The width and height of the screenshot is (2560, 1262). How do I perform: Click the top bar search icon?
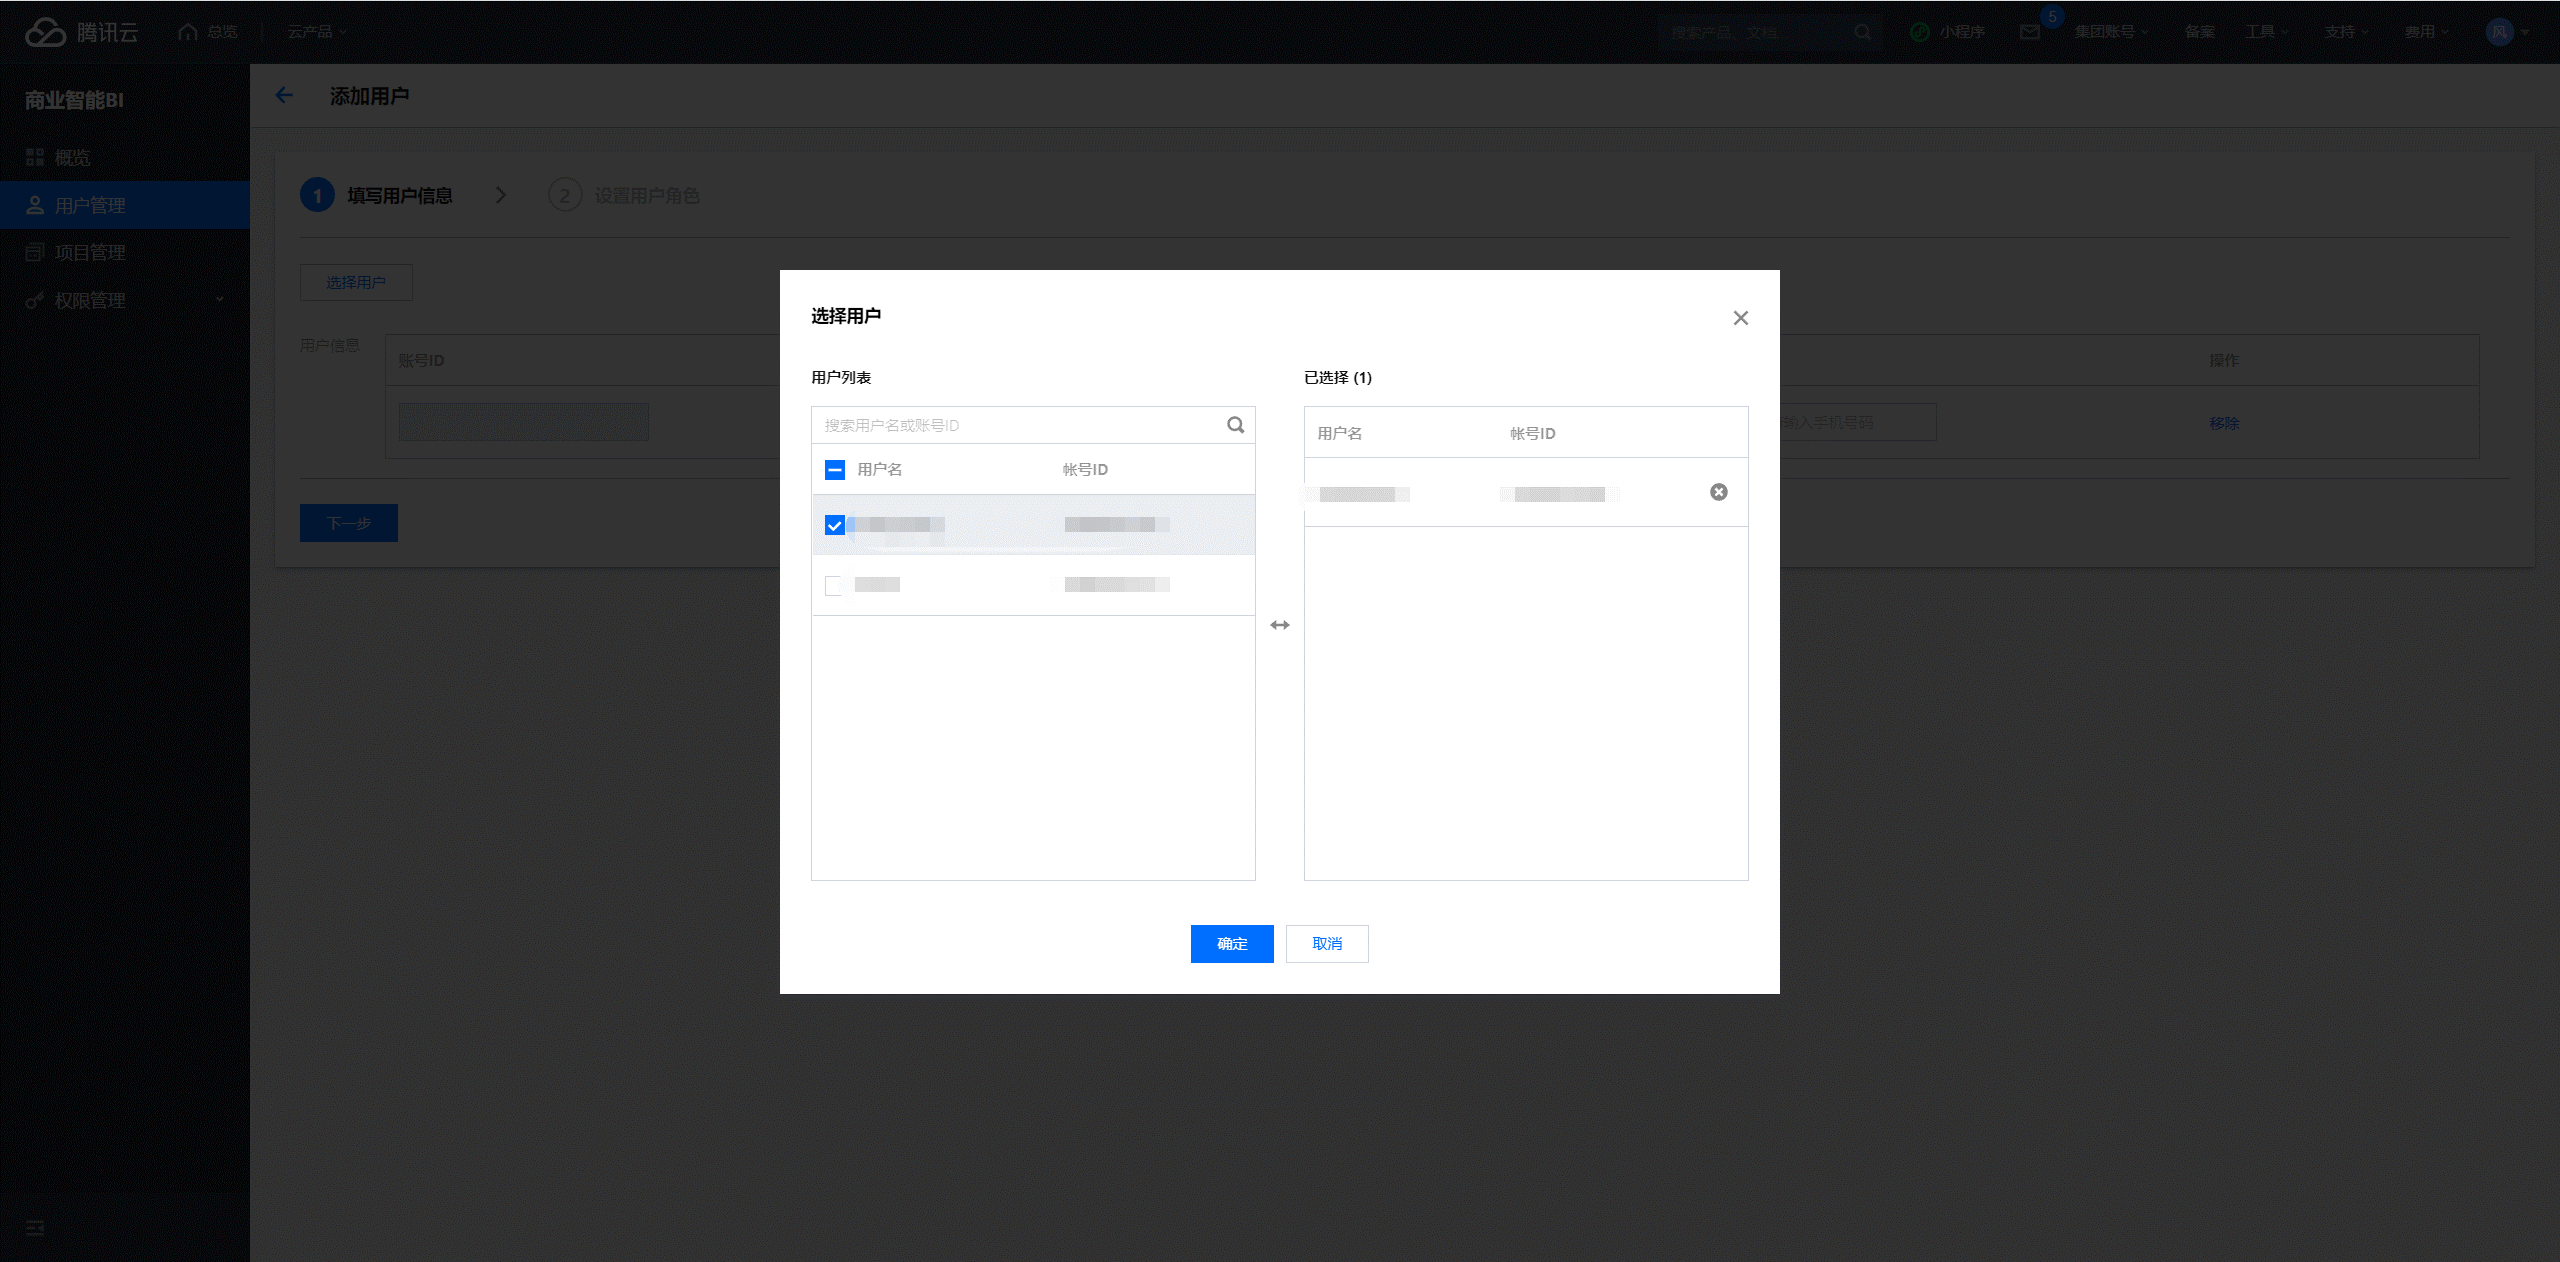(x=1862, y=32)
